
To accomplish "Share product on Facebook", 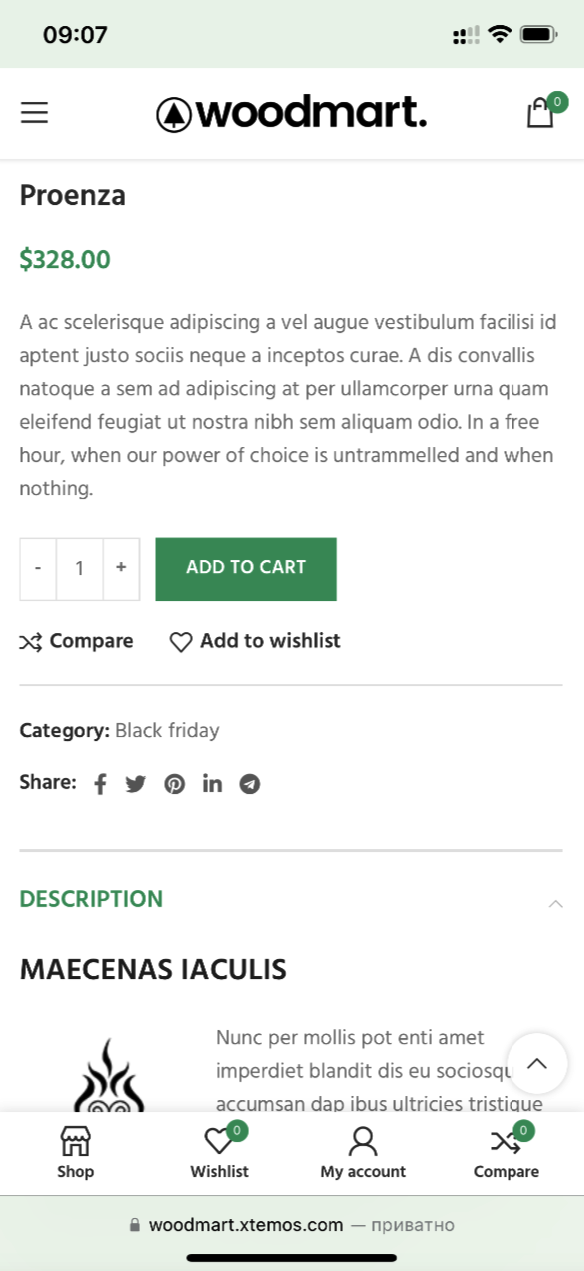I will click(100, 784).
